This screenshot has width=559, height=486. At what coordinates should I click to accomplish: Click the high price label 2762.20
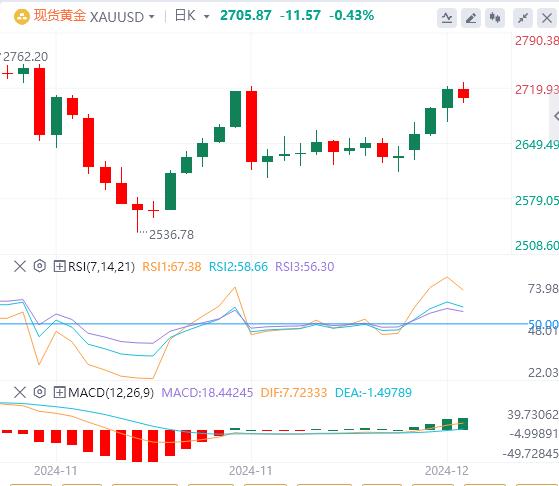pos(25,56)
